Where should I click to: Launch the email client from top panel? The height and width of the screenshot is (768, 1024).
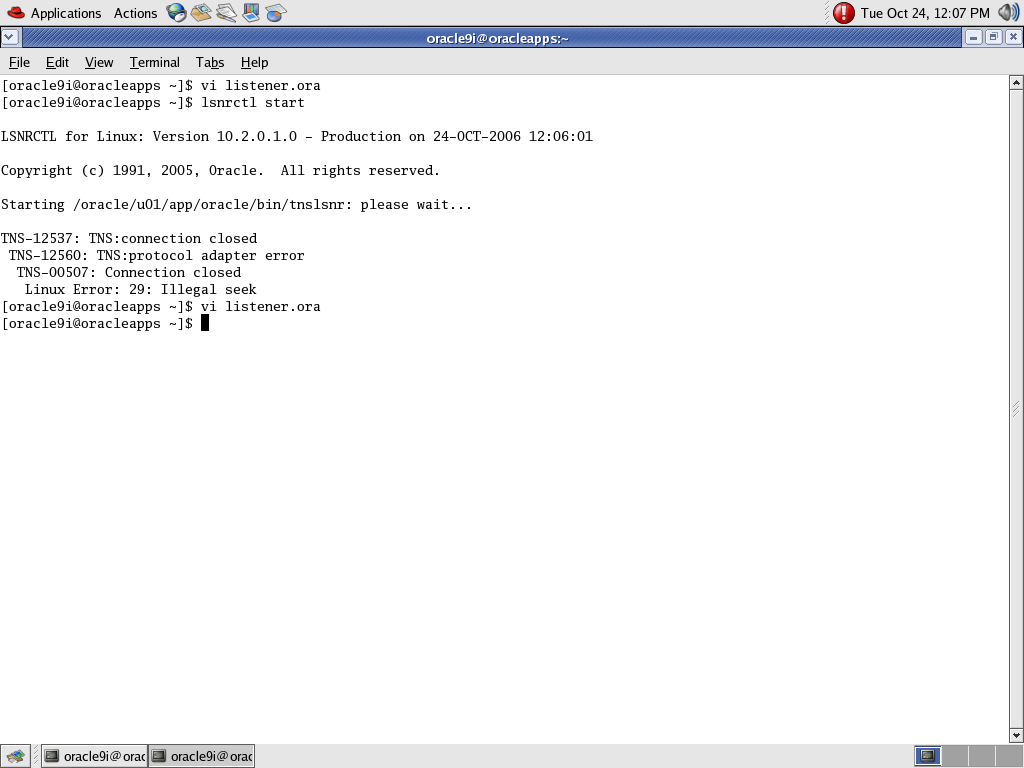click(x=202, y=13)
